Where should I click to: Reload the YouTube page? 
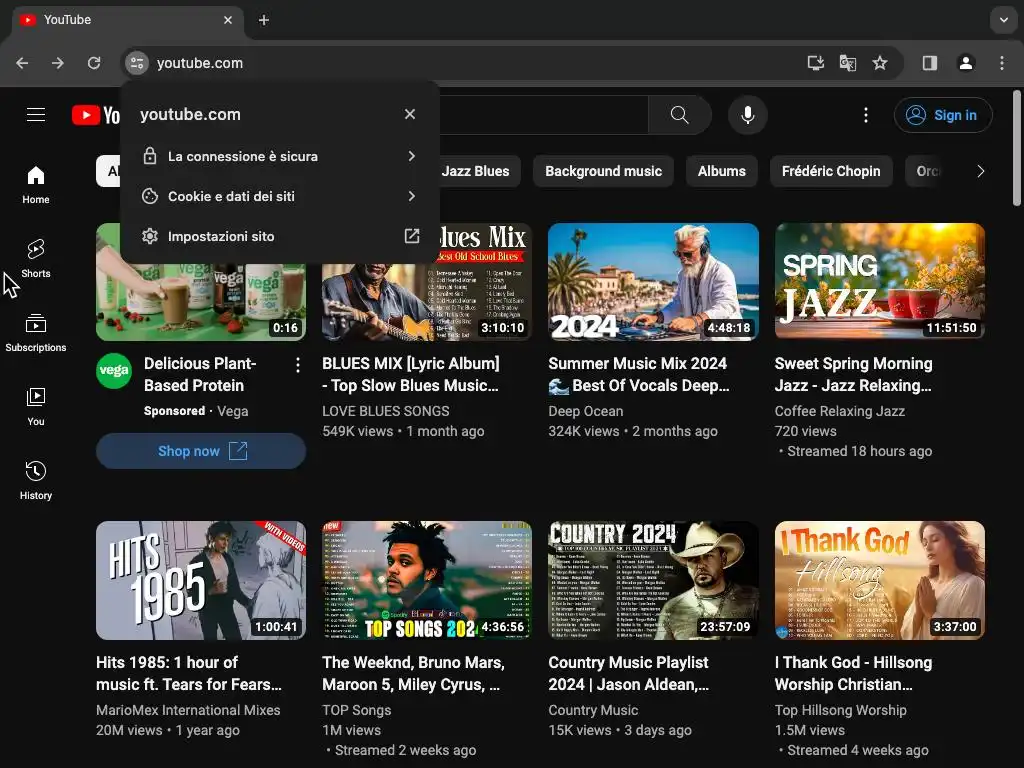pos(94,63)
